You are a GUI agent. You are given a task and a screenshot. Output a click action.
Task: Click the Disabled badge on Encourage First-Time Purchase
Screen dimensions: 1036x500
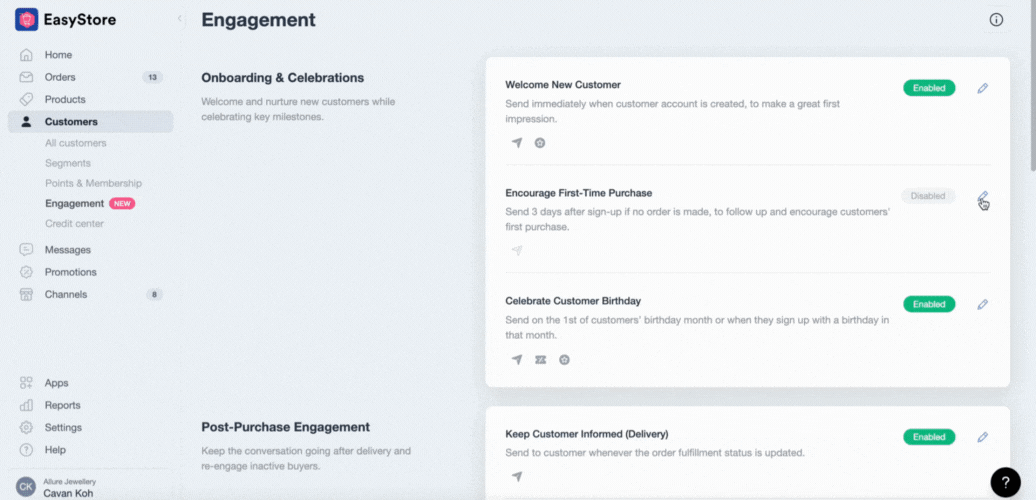click(x=927, y=196)
